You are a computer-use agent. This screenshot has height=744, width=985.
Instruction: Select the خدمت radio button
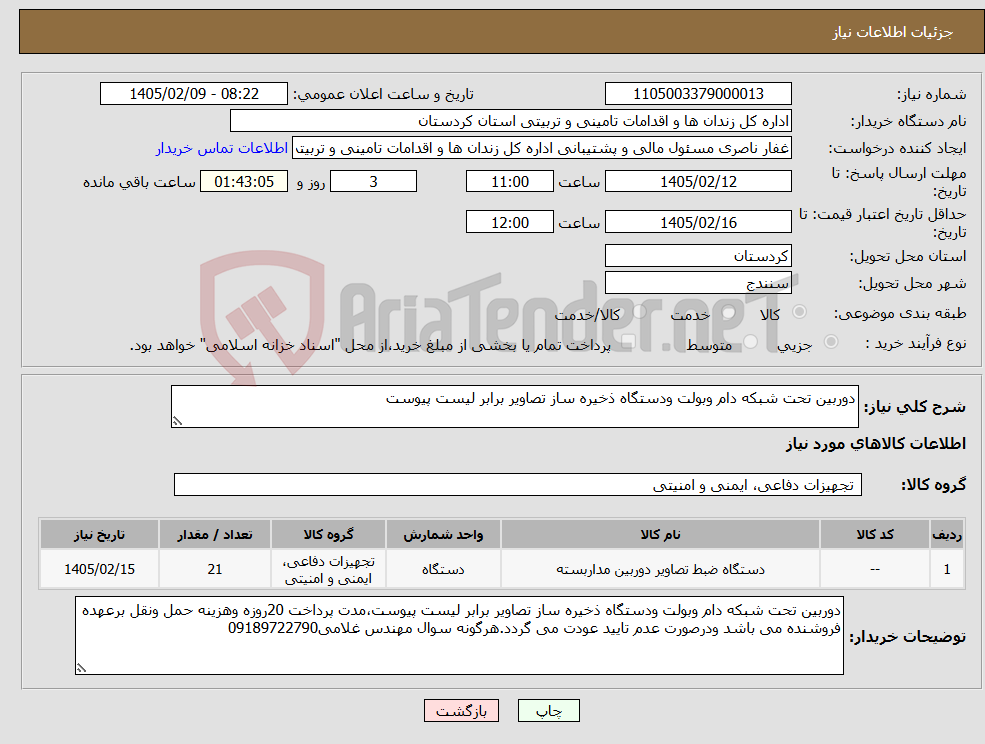point(729,312)
